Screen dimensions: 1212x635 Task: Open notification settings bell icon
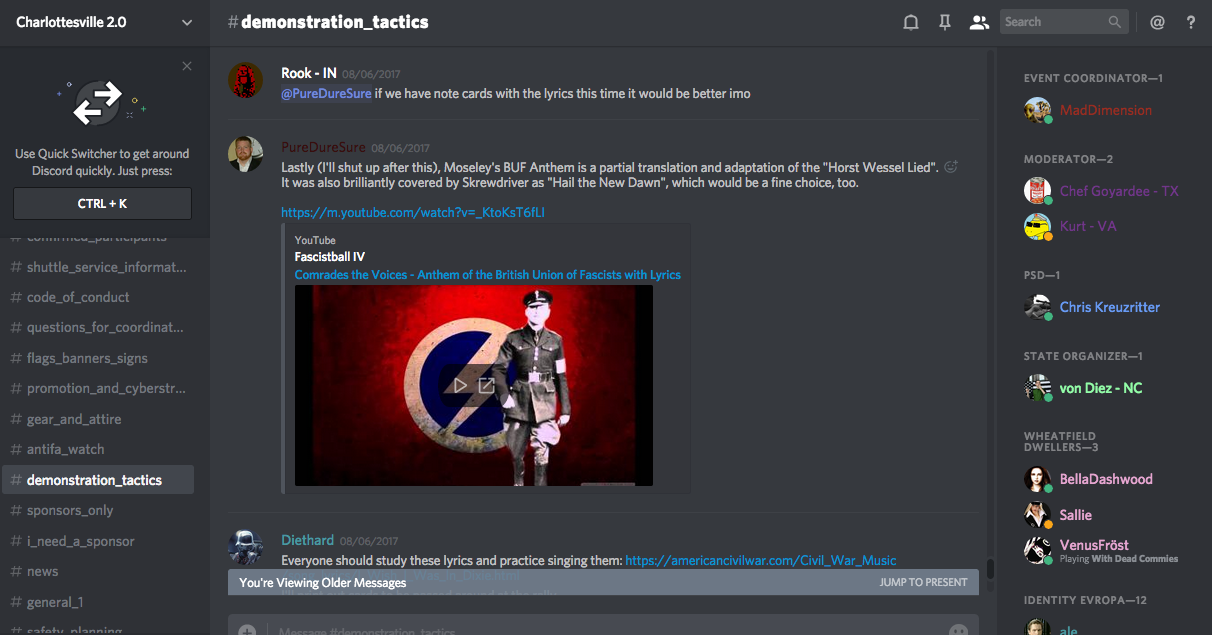[911, 22]
